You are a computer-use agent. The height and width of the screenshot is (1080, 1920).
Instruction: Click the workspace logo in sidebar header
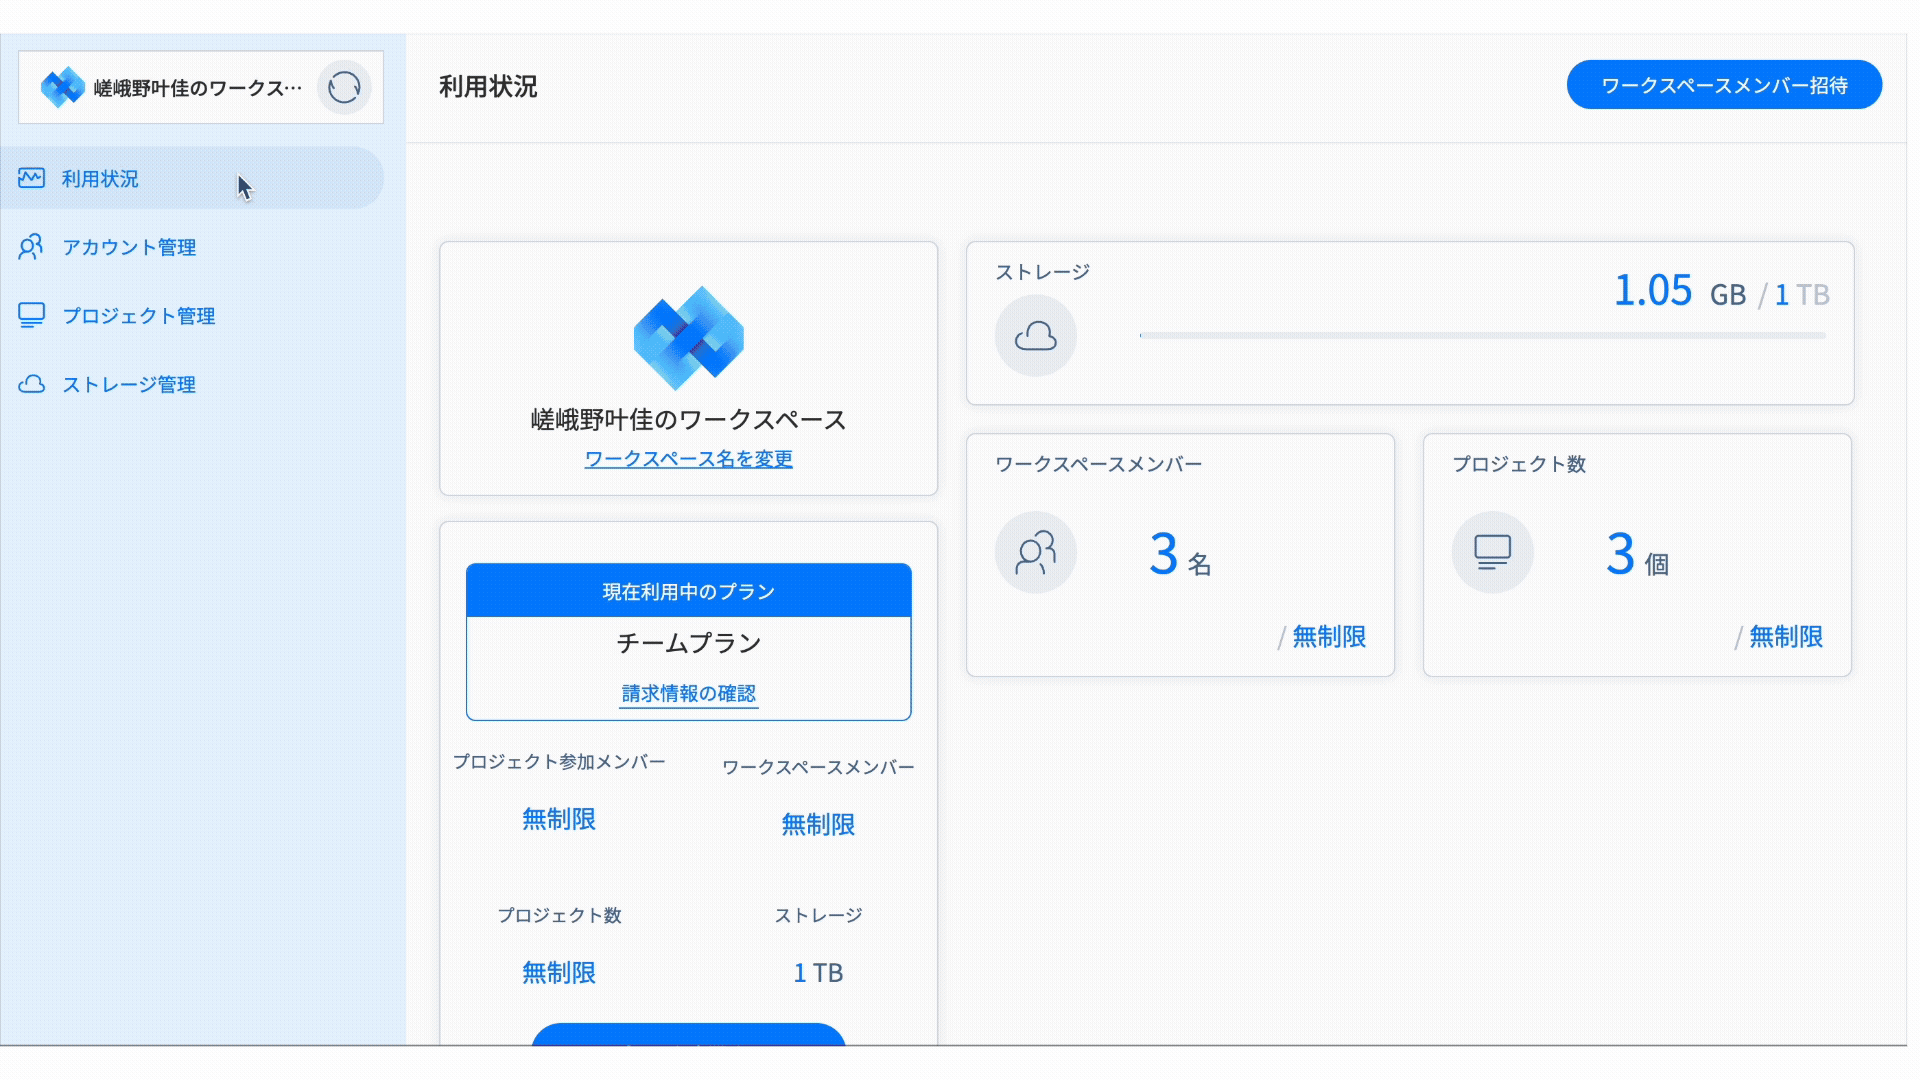[x=62, y=88]
